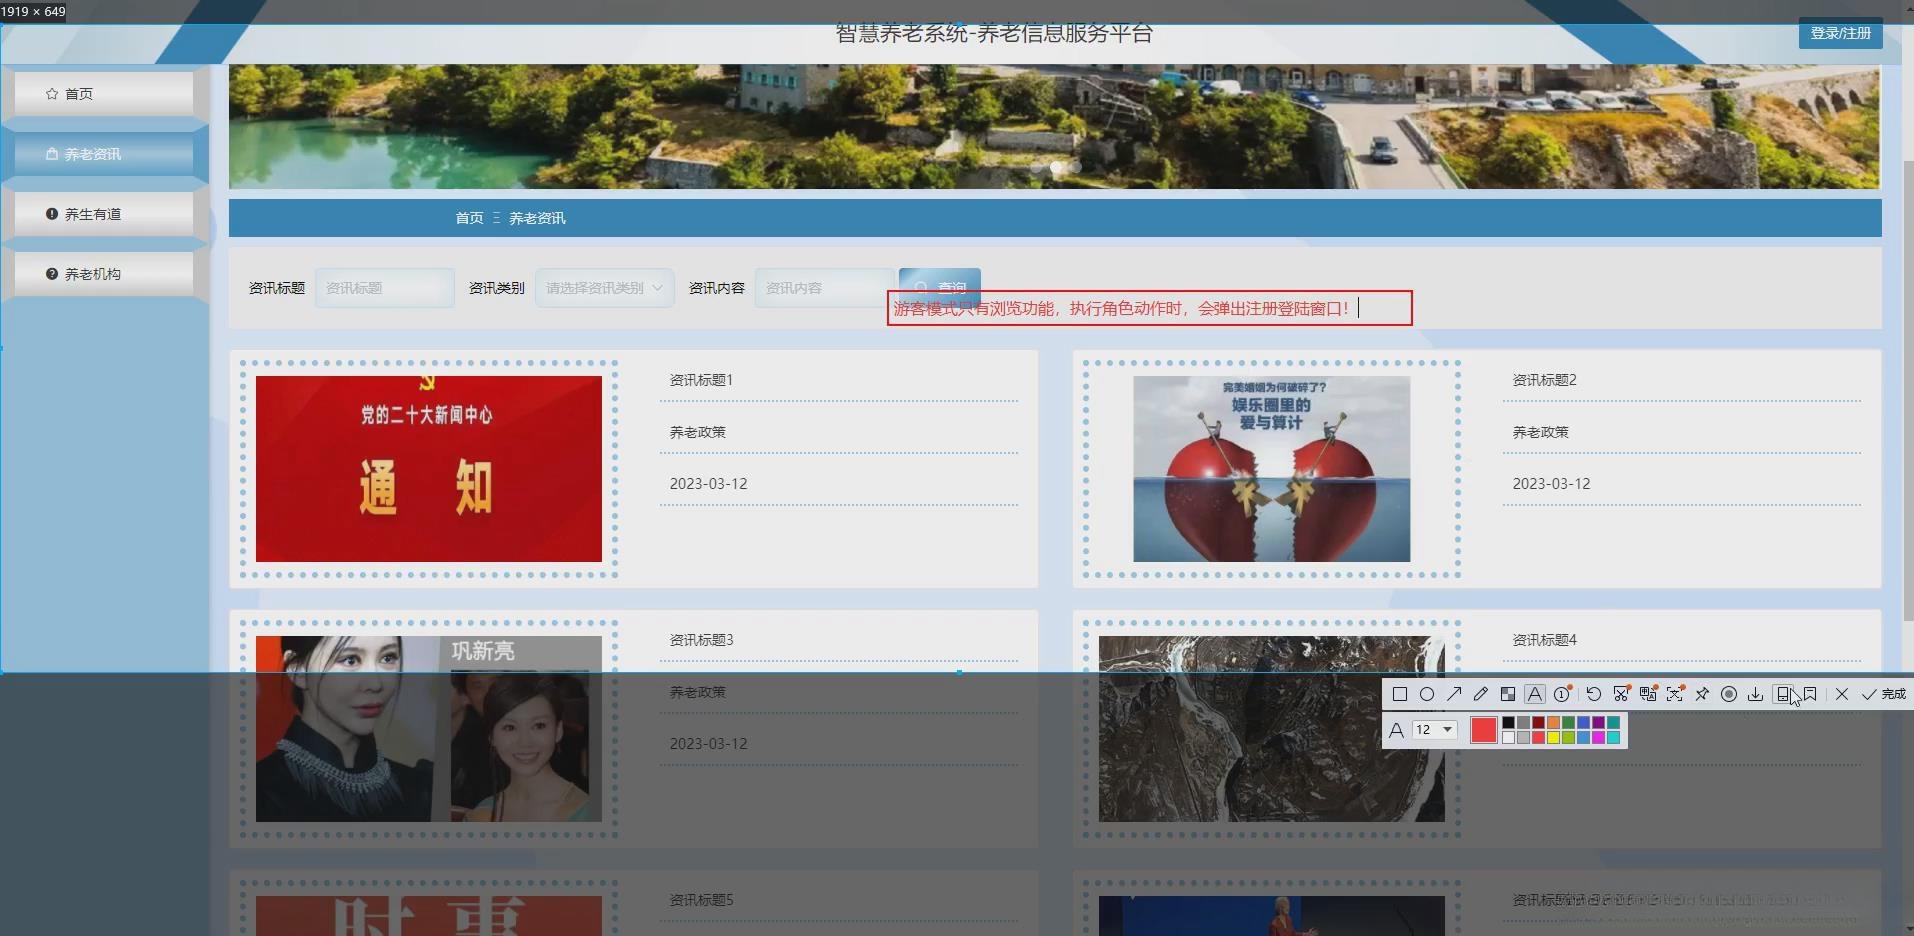Expand the 请选择资讯类别 dropdown
The image size is (1914, 936).
605,288
